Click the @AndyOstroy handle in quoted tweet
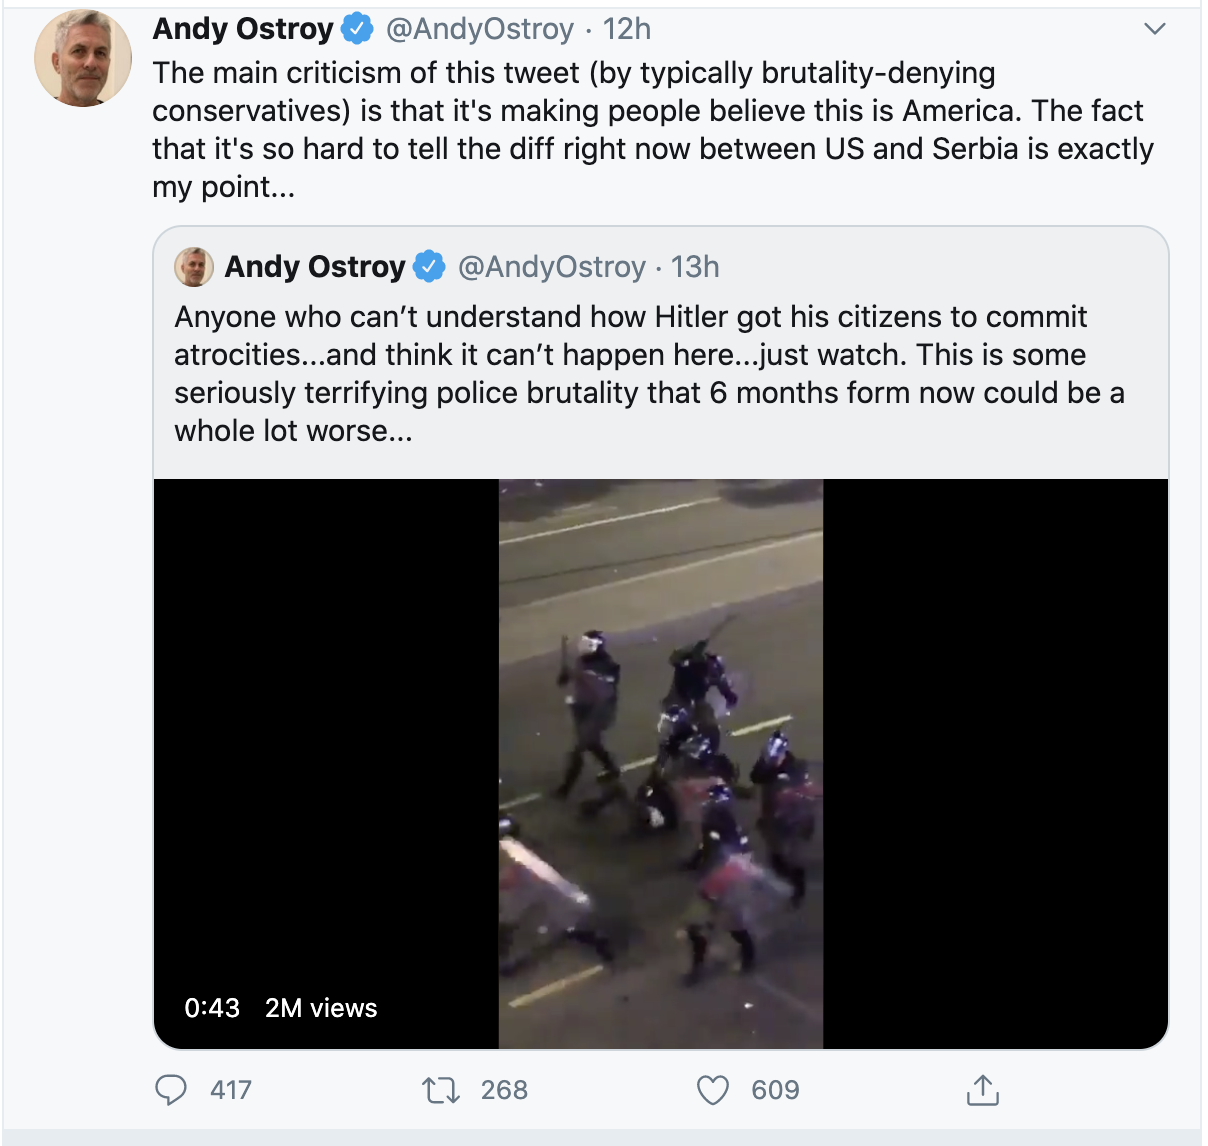The image size is (1208, 1146). point(552,267)
